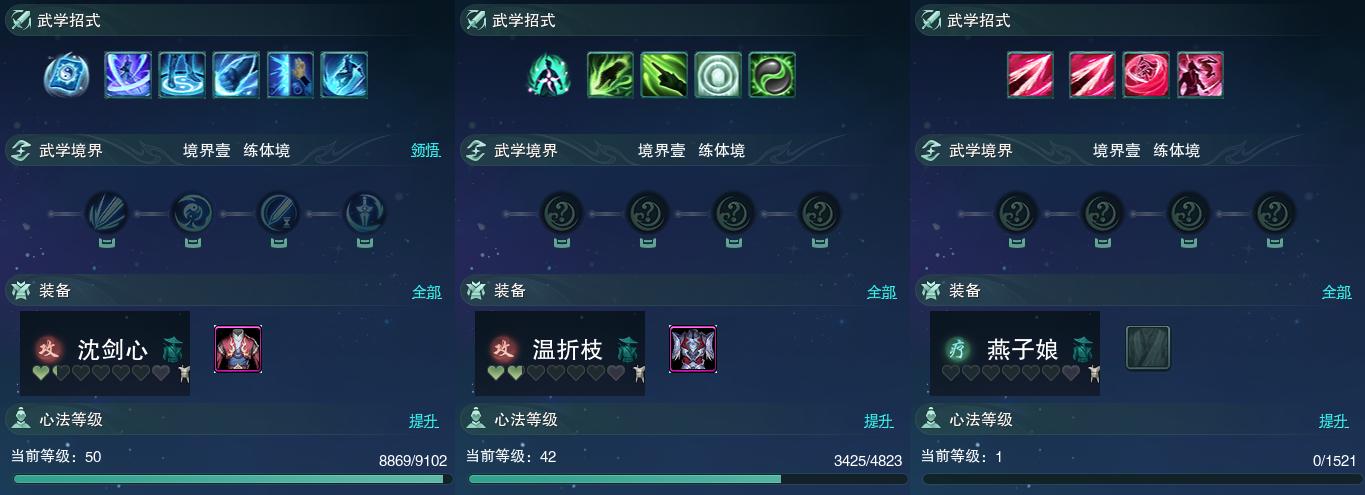Viewport: 1365px width, 495px height.
Task: Select the 燕子娘 healer character card
Action: pos(1015,353)
